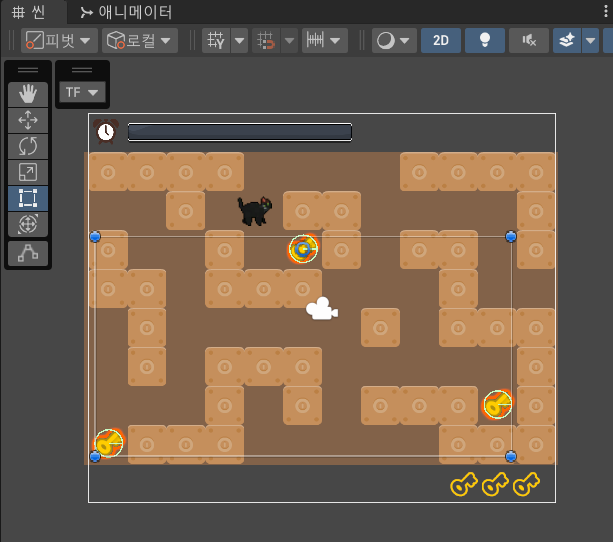Screen dimensions: 613x542
Task: Grab the top-right rect handle
Action: (511, 237)
